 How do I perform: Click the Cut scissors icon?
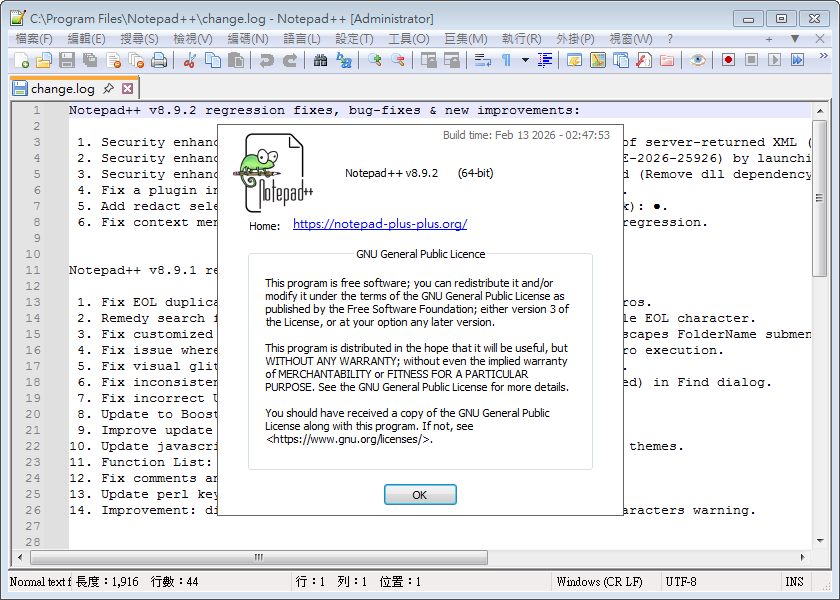click(189, 60)
